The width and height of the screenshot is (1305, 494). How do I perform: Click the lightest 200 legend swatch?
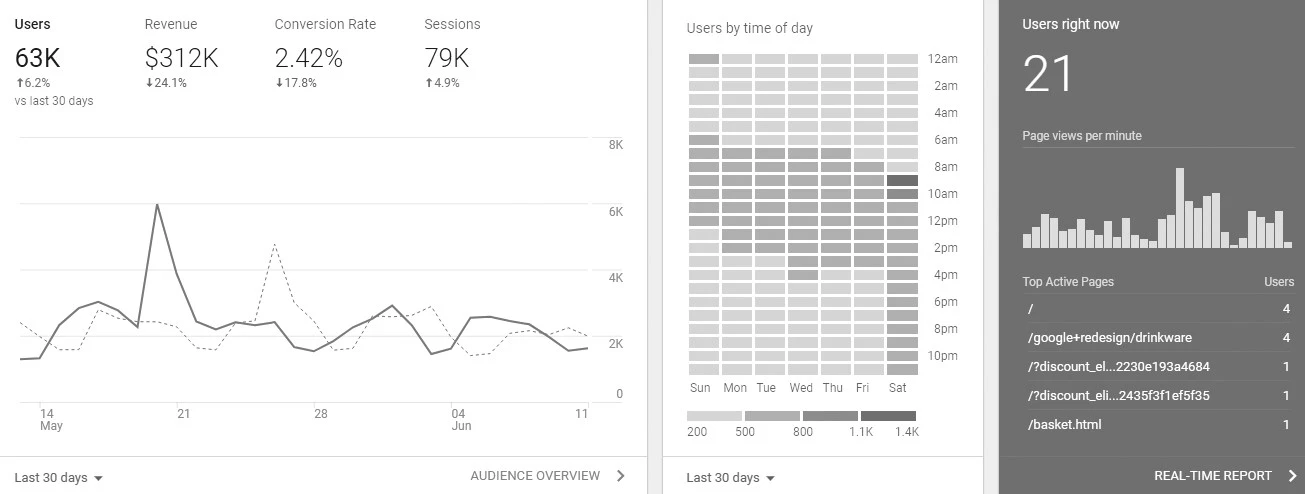pos(714,416)
